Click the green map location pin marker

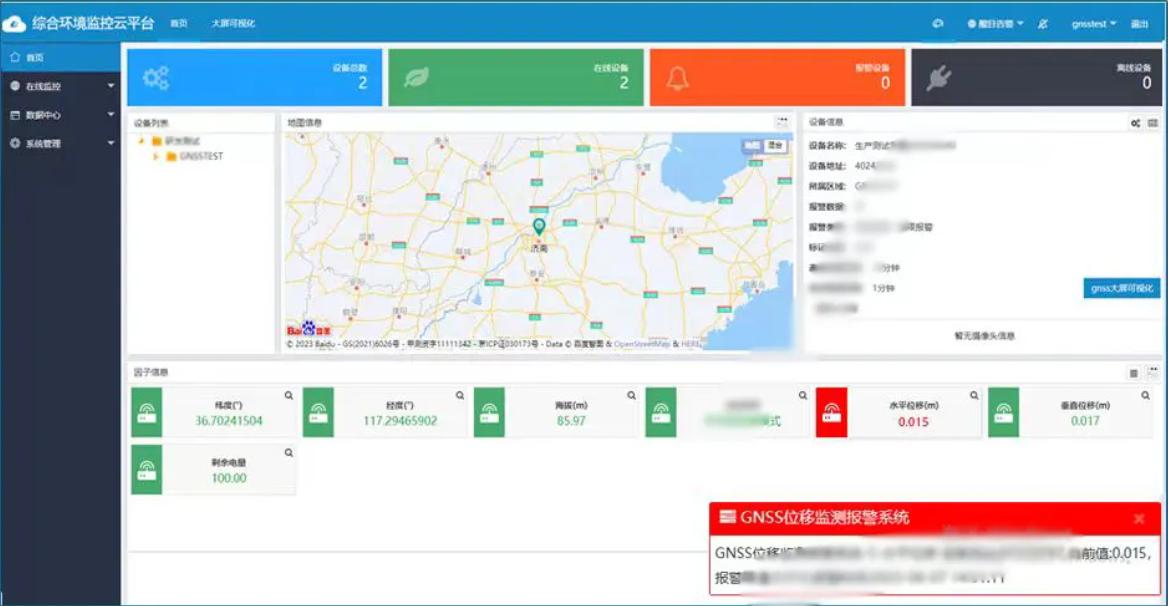pos(539,227)
